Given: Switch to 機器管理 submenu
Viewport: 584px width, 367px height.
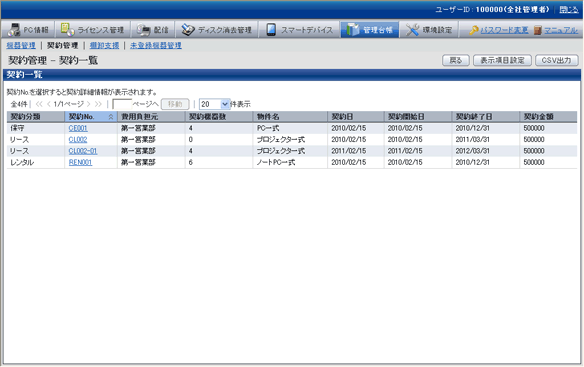Looking at the screenshot, I should [21, 45].
